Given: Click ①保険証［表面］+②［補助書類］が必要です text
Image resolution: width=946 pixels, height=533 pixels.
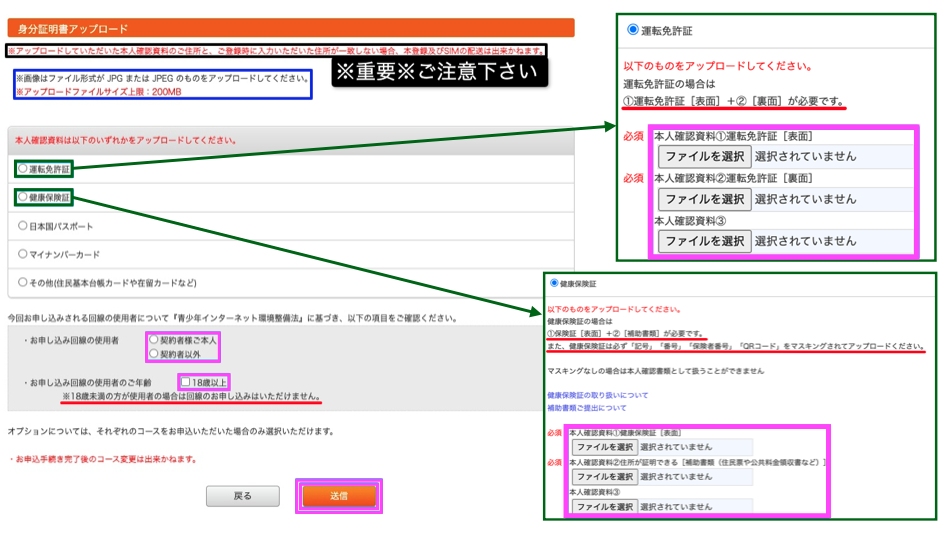Looking at the screenshot, I should click(x=625, y=333).
